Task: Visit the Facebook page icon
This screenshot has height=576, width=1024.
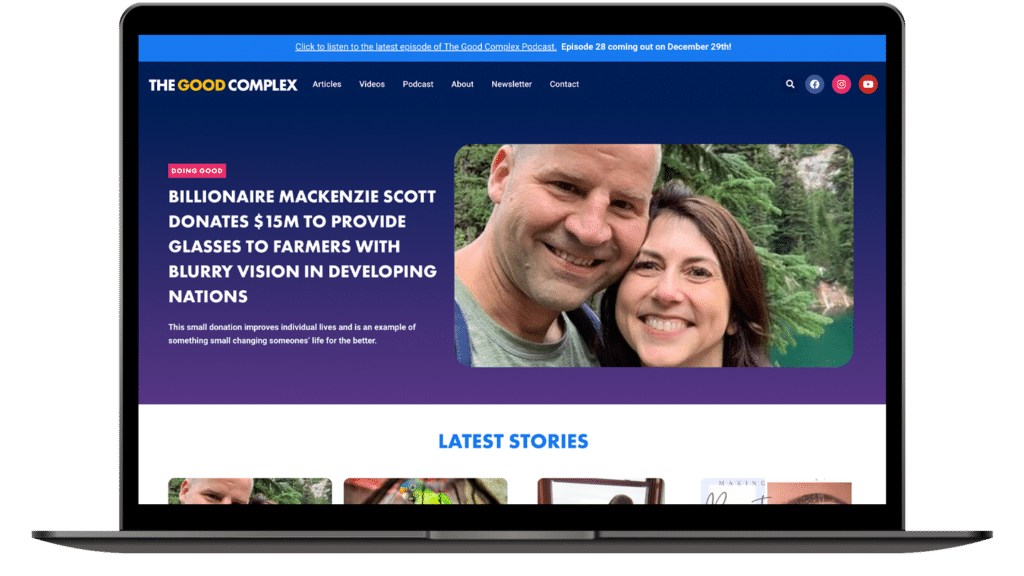Action: 814,84
